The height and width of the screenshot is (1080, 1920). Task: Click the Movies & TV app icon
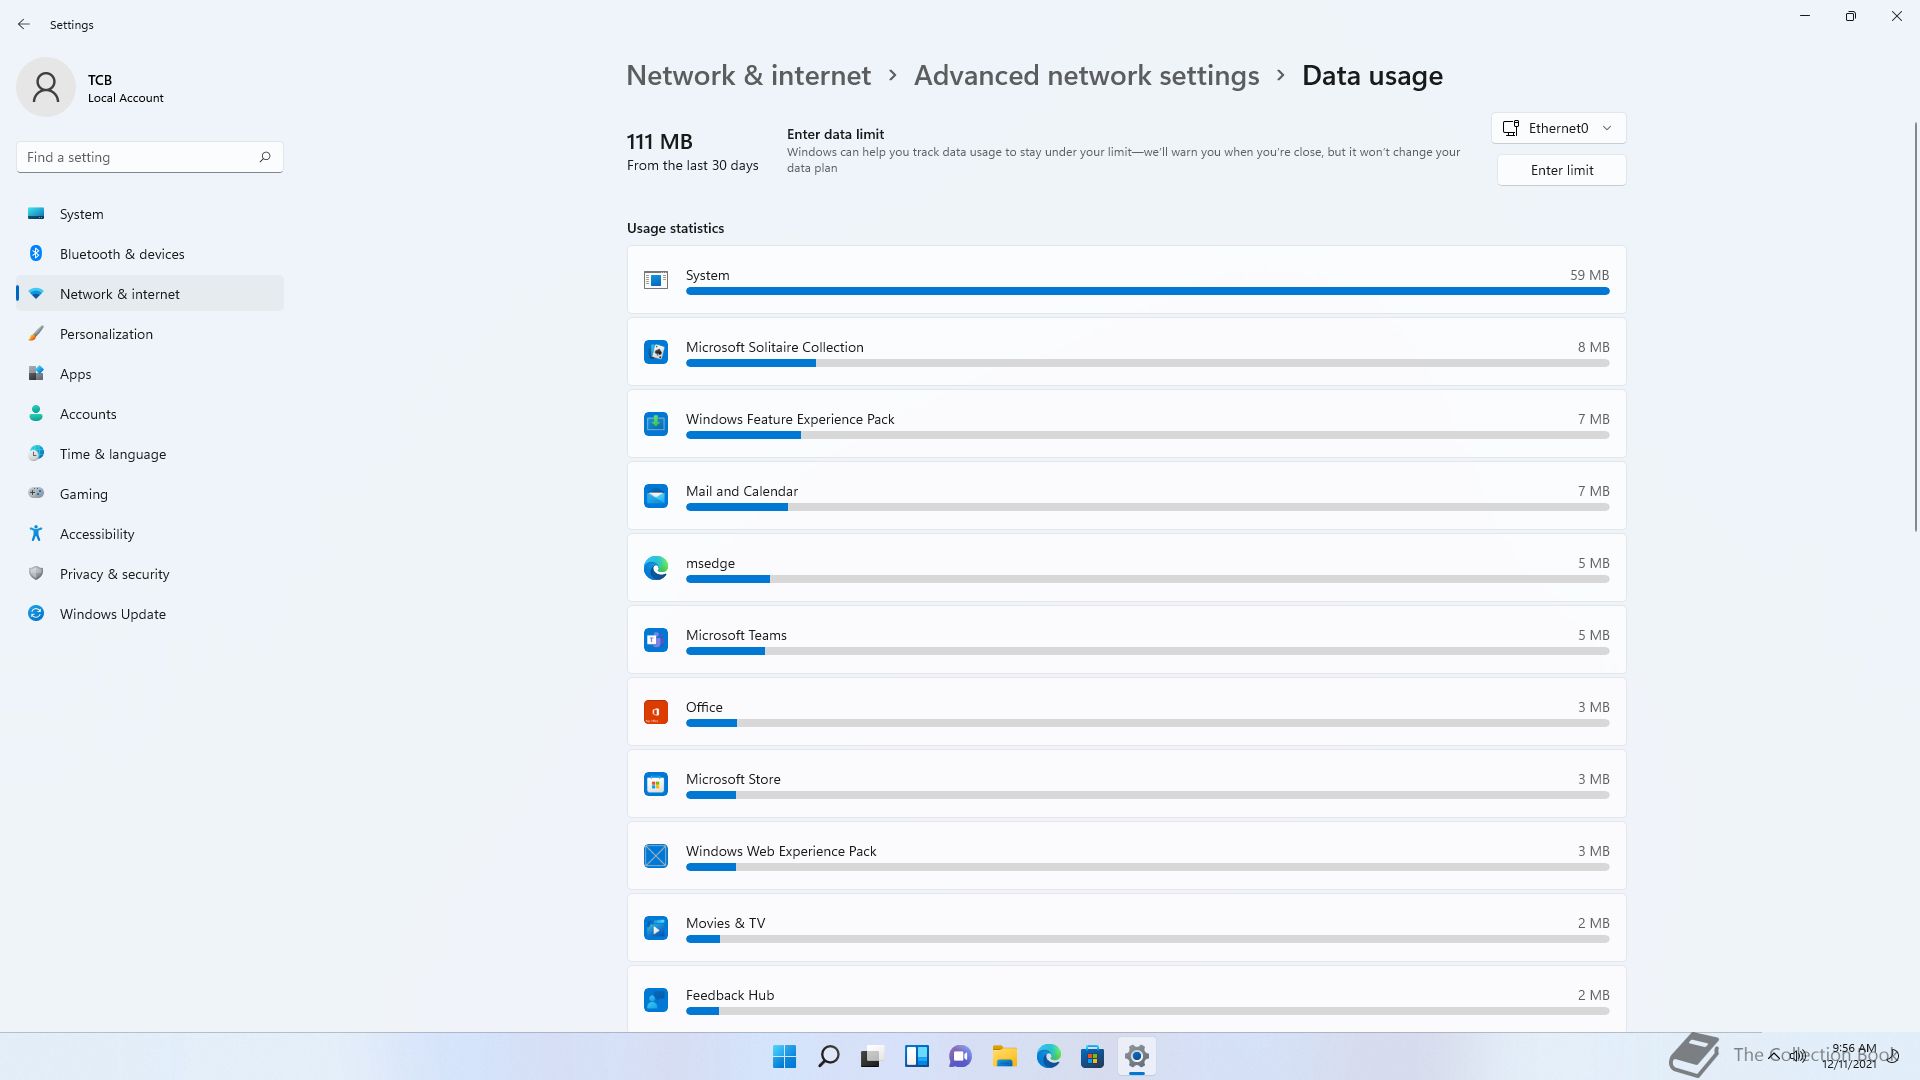[656, 928]
